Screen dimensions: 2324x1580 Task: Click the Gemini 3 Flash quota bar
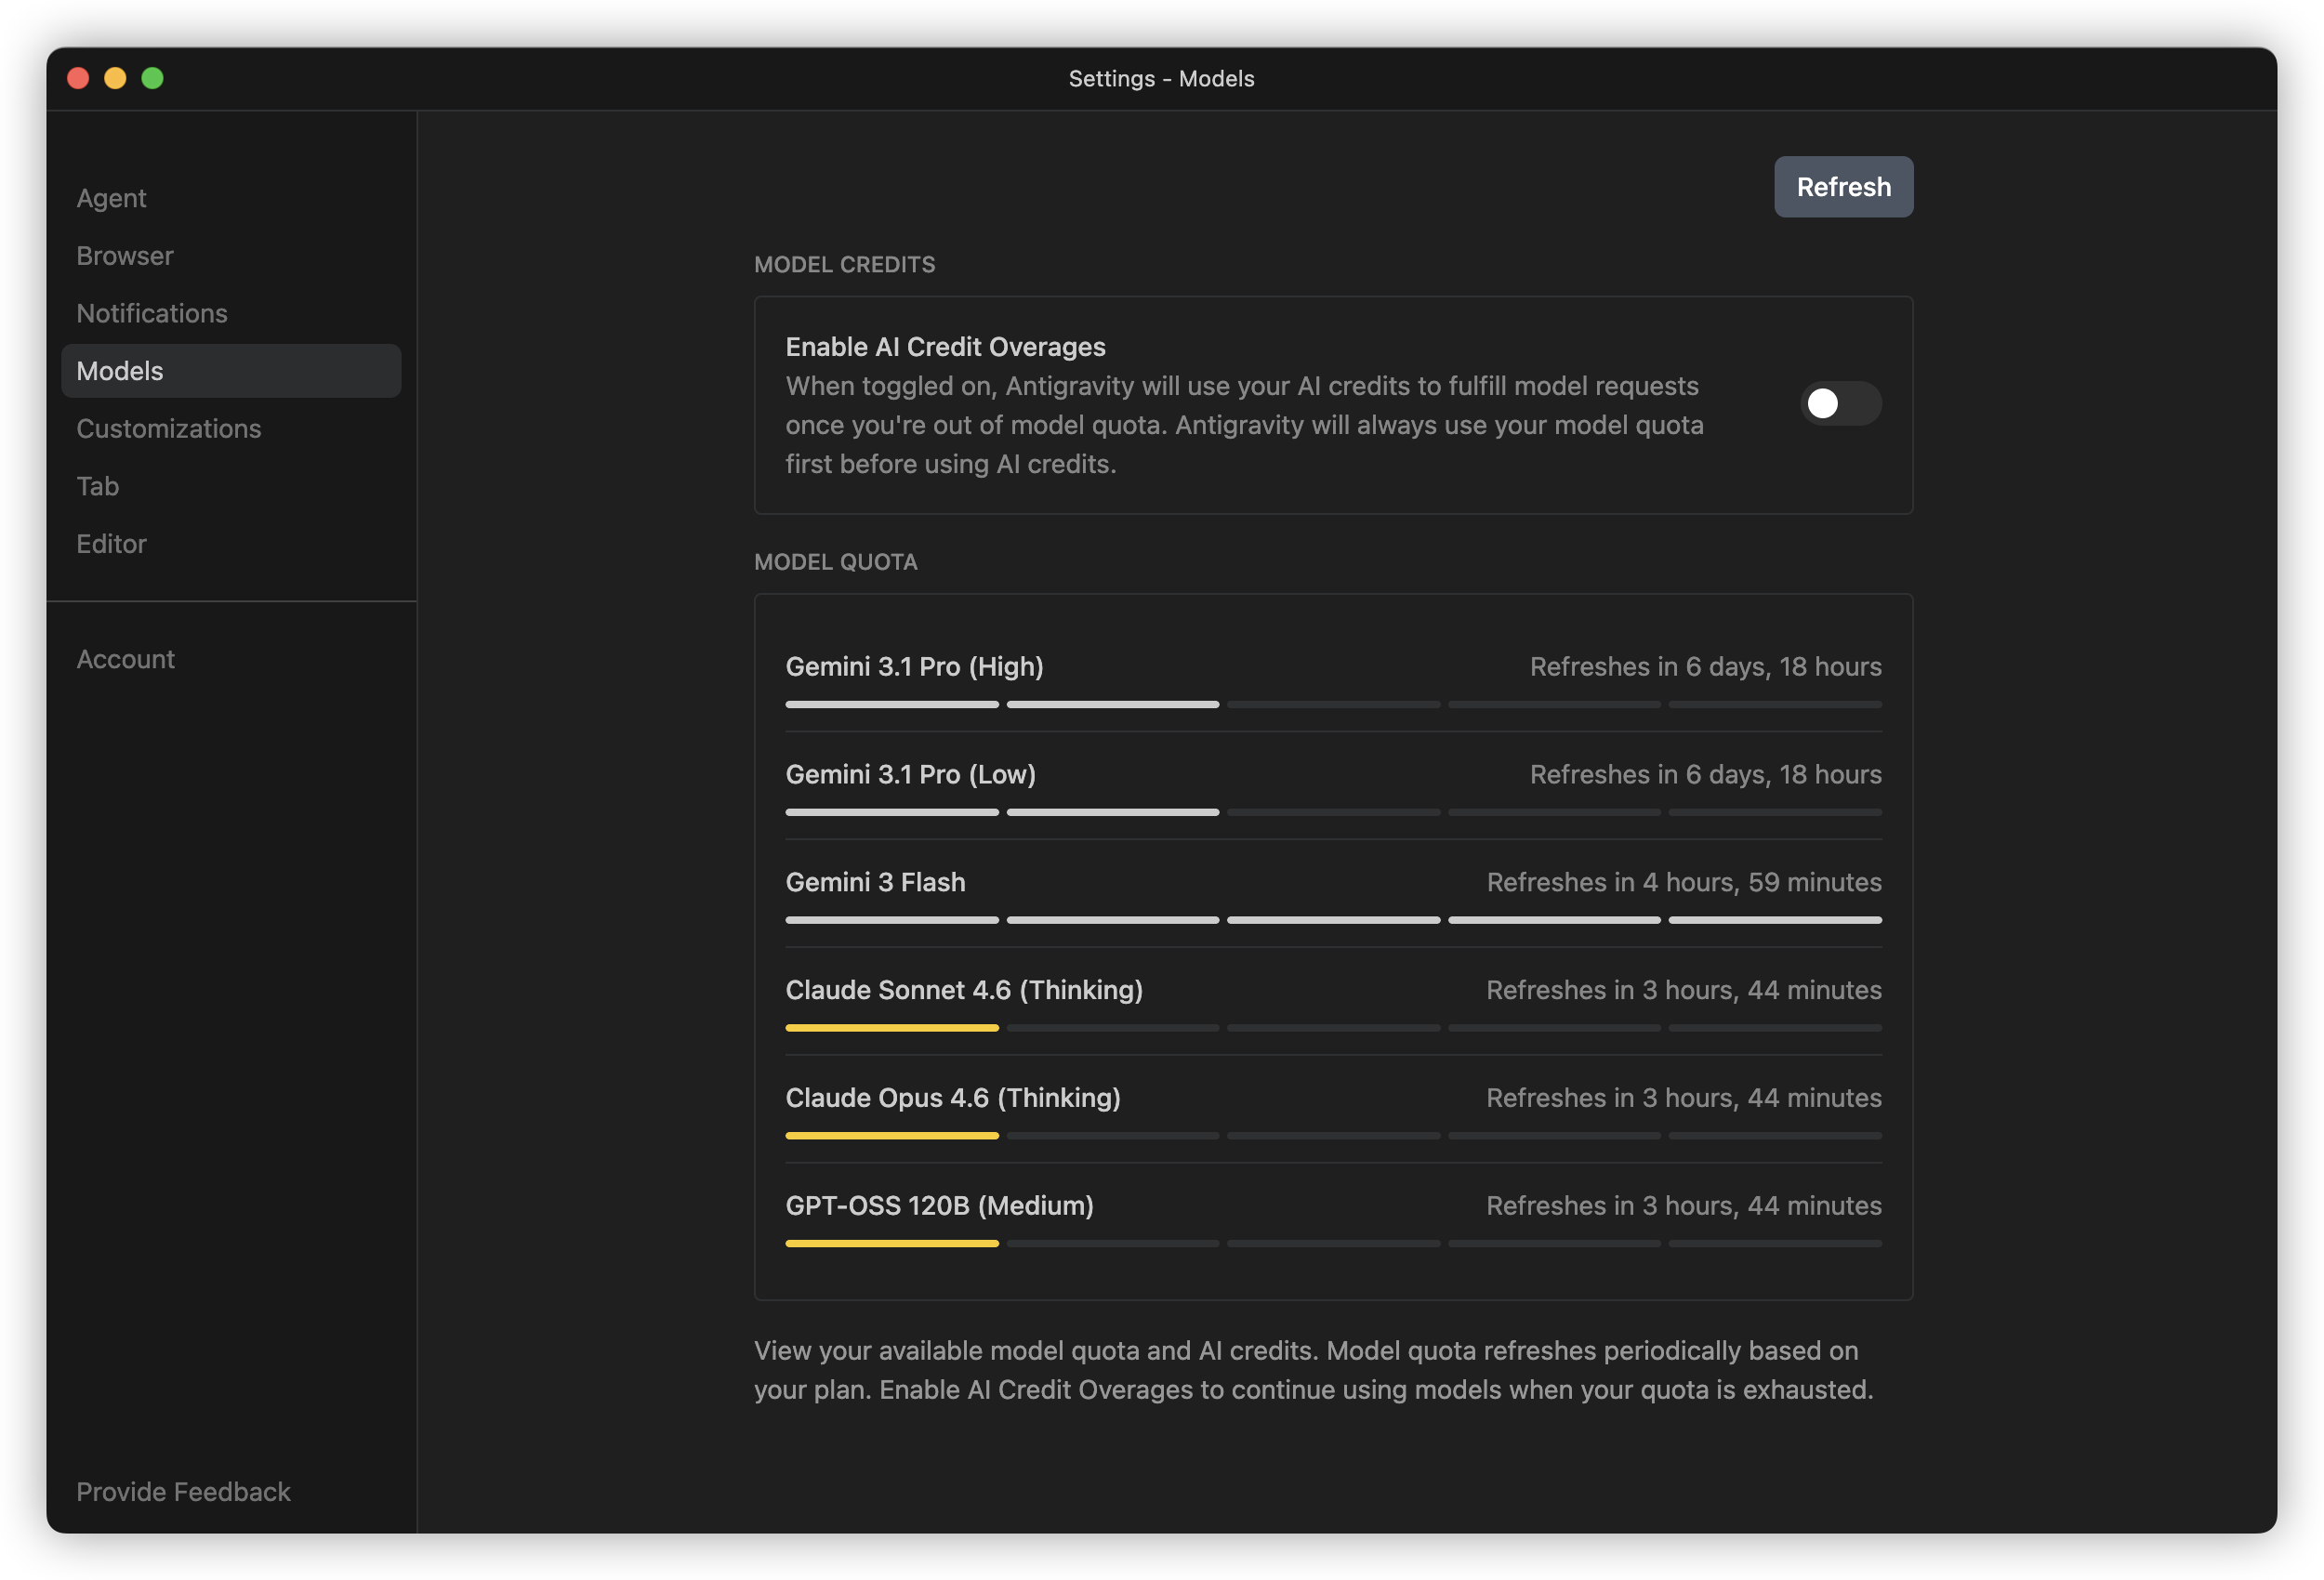click(x=1333, y=920)
